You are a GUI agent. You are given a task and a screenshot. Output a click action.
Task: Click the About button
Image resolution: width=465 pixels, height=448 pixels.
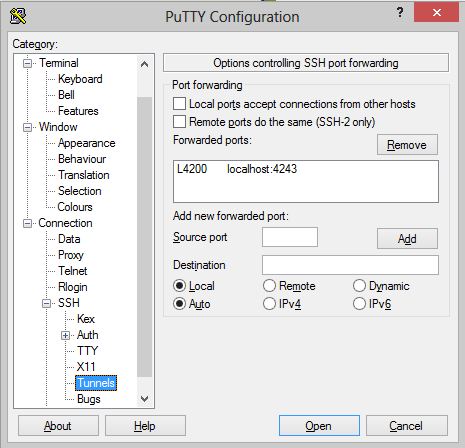(58, 426)
